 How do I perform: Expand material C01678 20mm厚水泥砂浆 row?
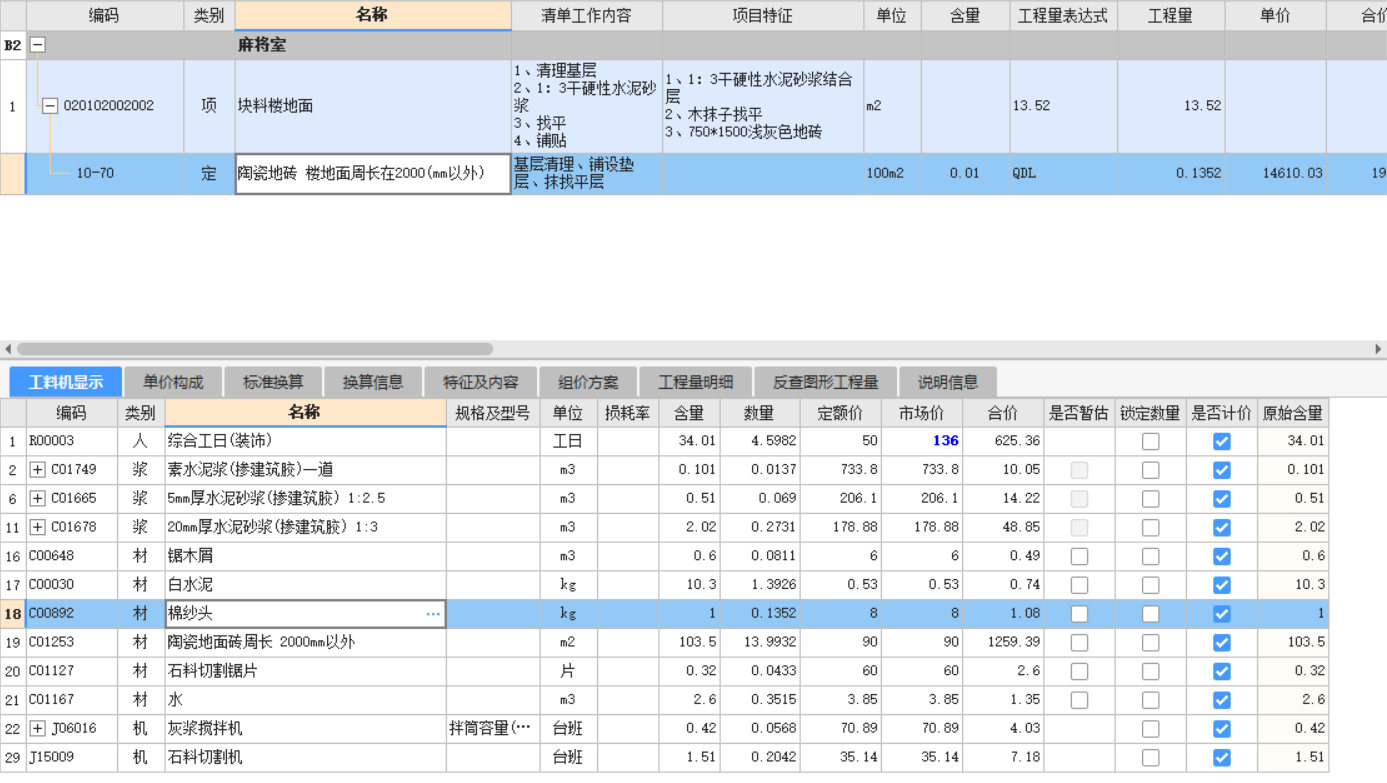[x=37, y=527]
